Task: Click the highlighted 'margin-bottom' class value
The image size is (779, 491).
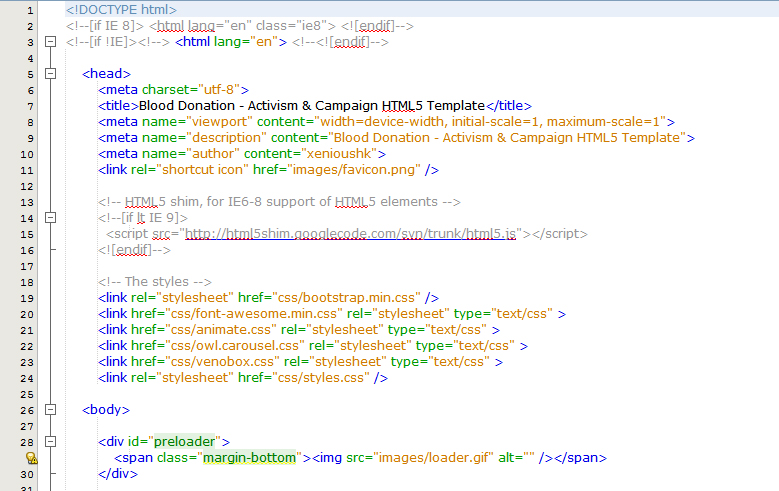Action: (x=249, y=457)
